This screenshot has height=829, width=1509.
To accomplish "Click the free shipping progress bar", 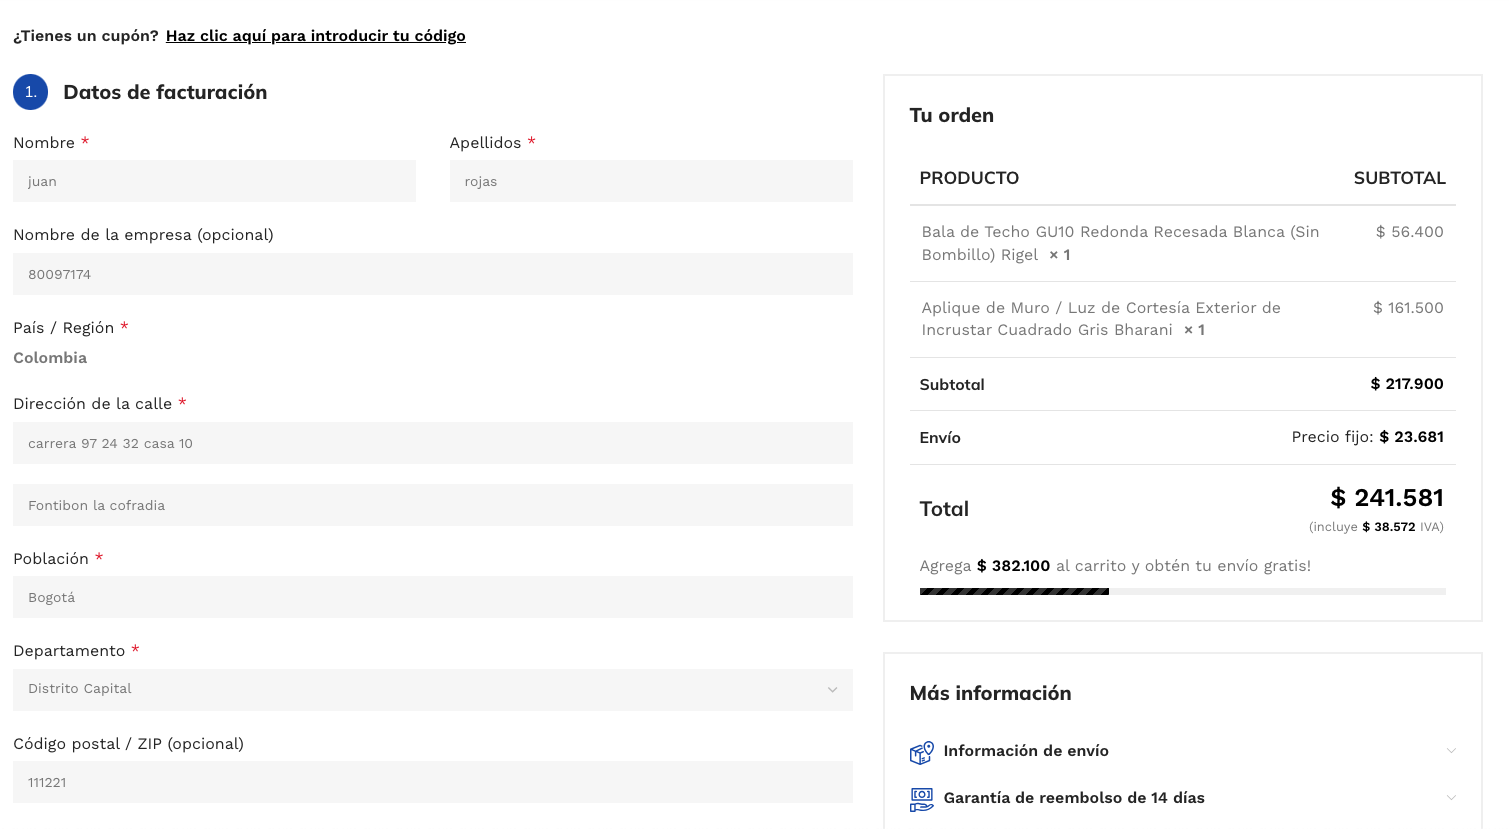I will coord(1182,592).
